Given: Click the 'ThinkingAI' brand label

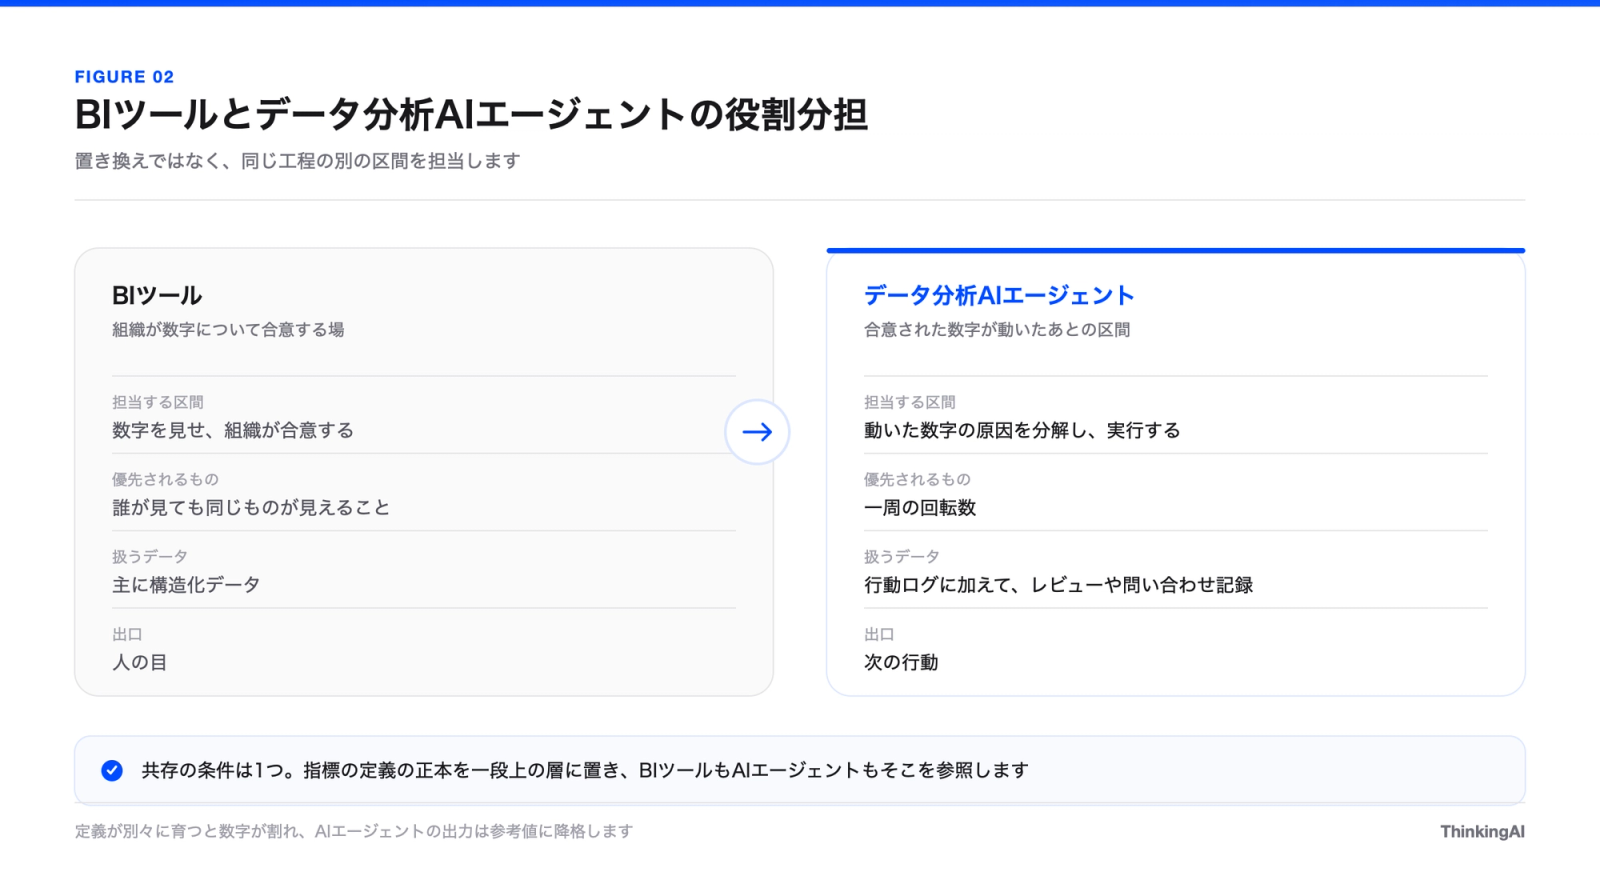Looking at the screenshot, I should (x=1482, y=832).
